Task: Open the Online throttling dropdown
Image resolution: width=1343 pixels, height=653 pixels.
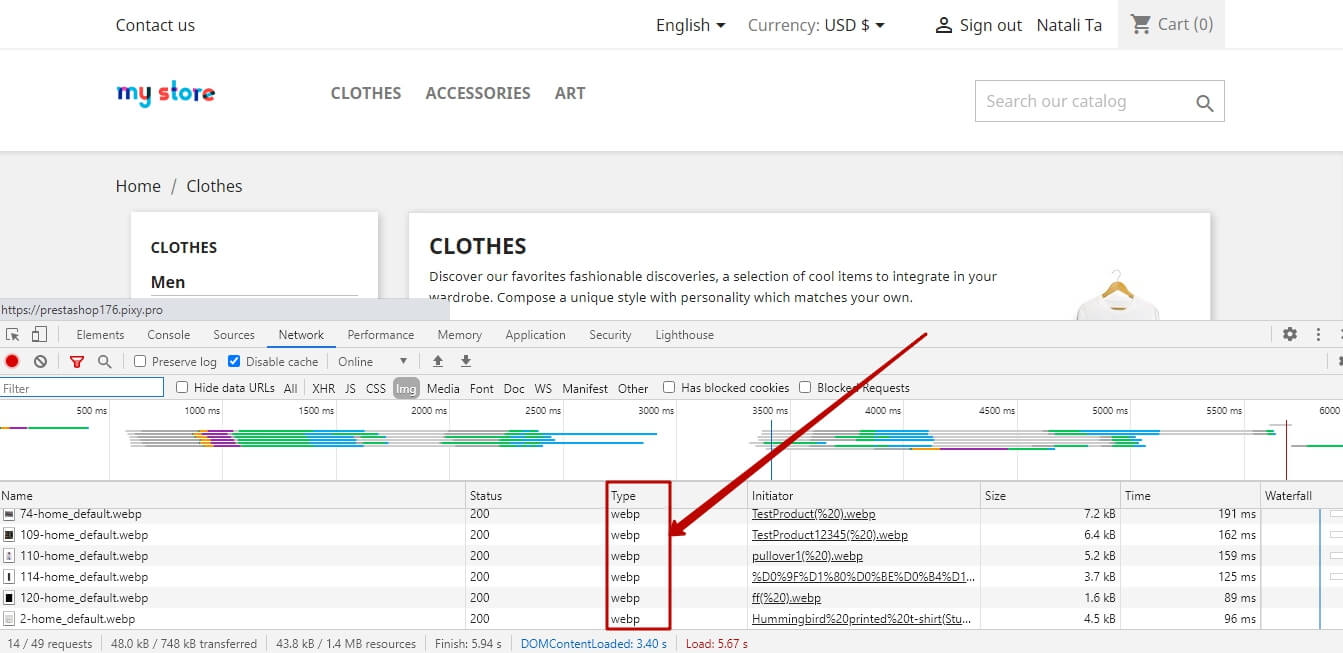Action: [x=373, y=362]
